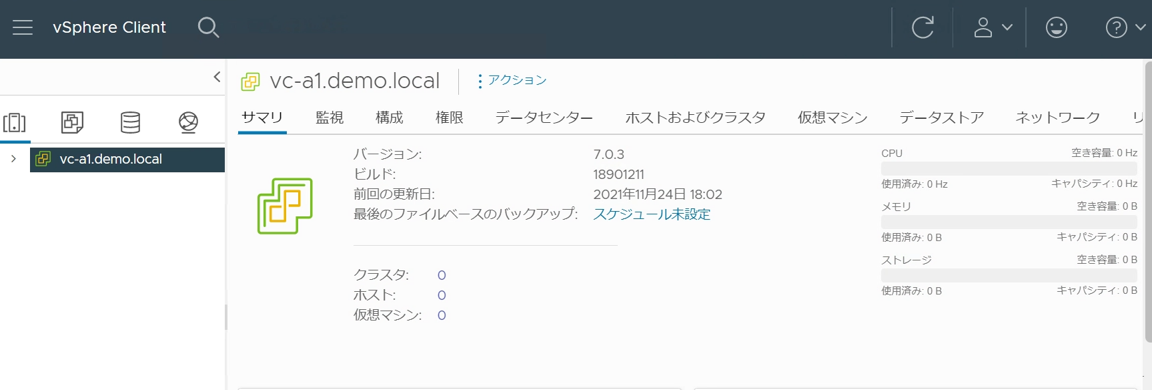The width and height of the screenshot is (1152, 390).
Task: Open the help question-mark menu
Action: click(x=1125, y=28)
